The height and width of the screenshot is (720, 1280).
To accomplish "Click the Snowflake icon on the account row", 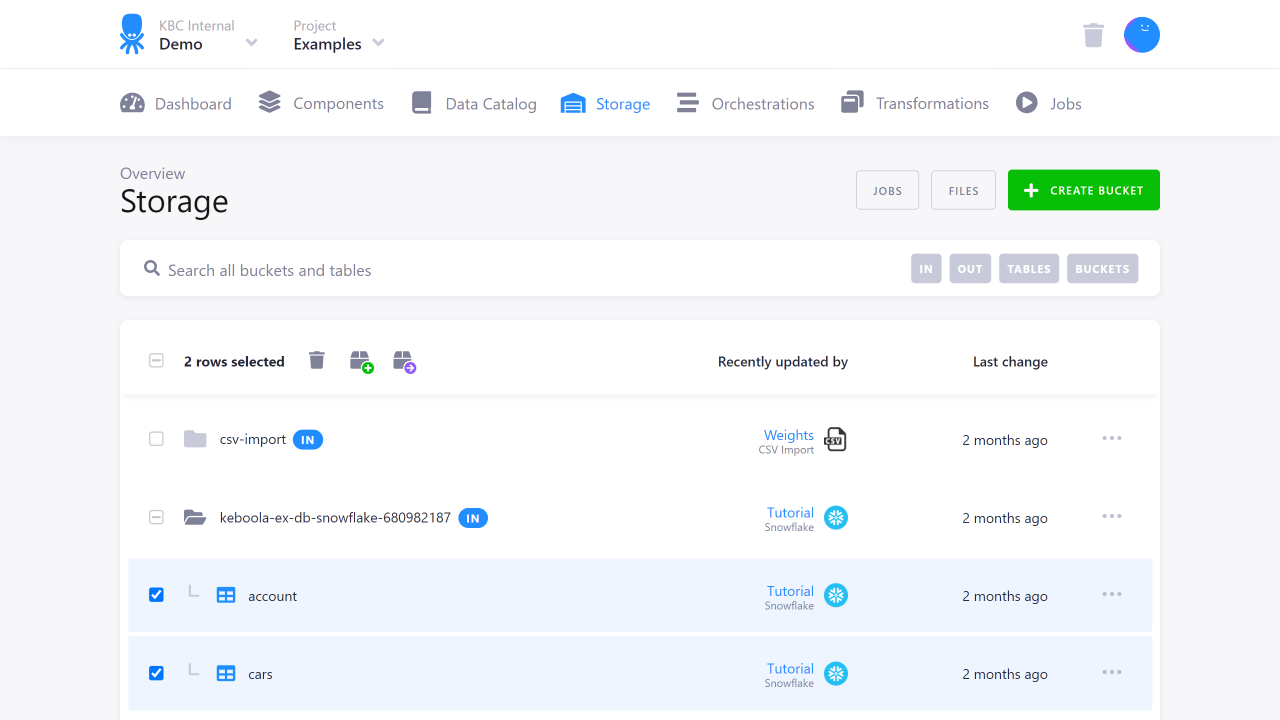I will 835,595.
